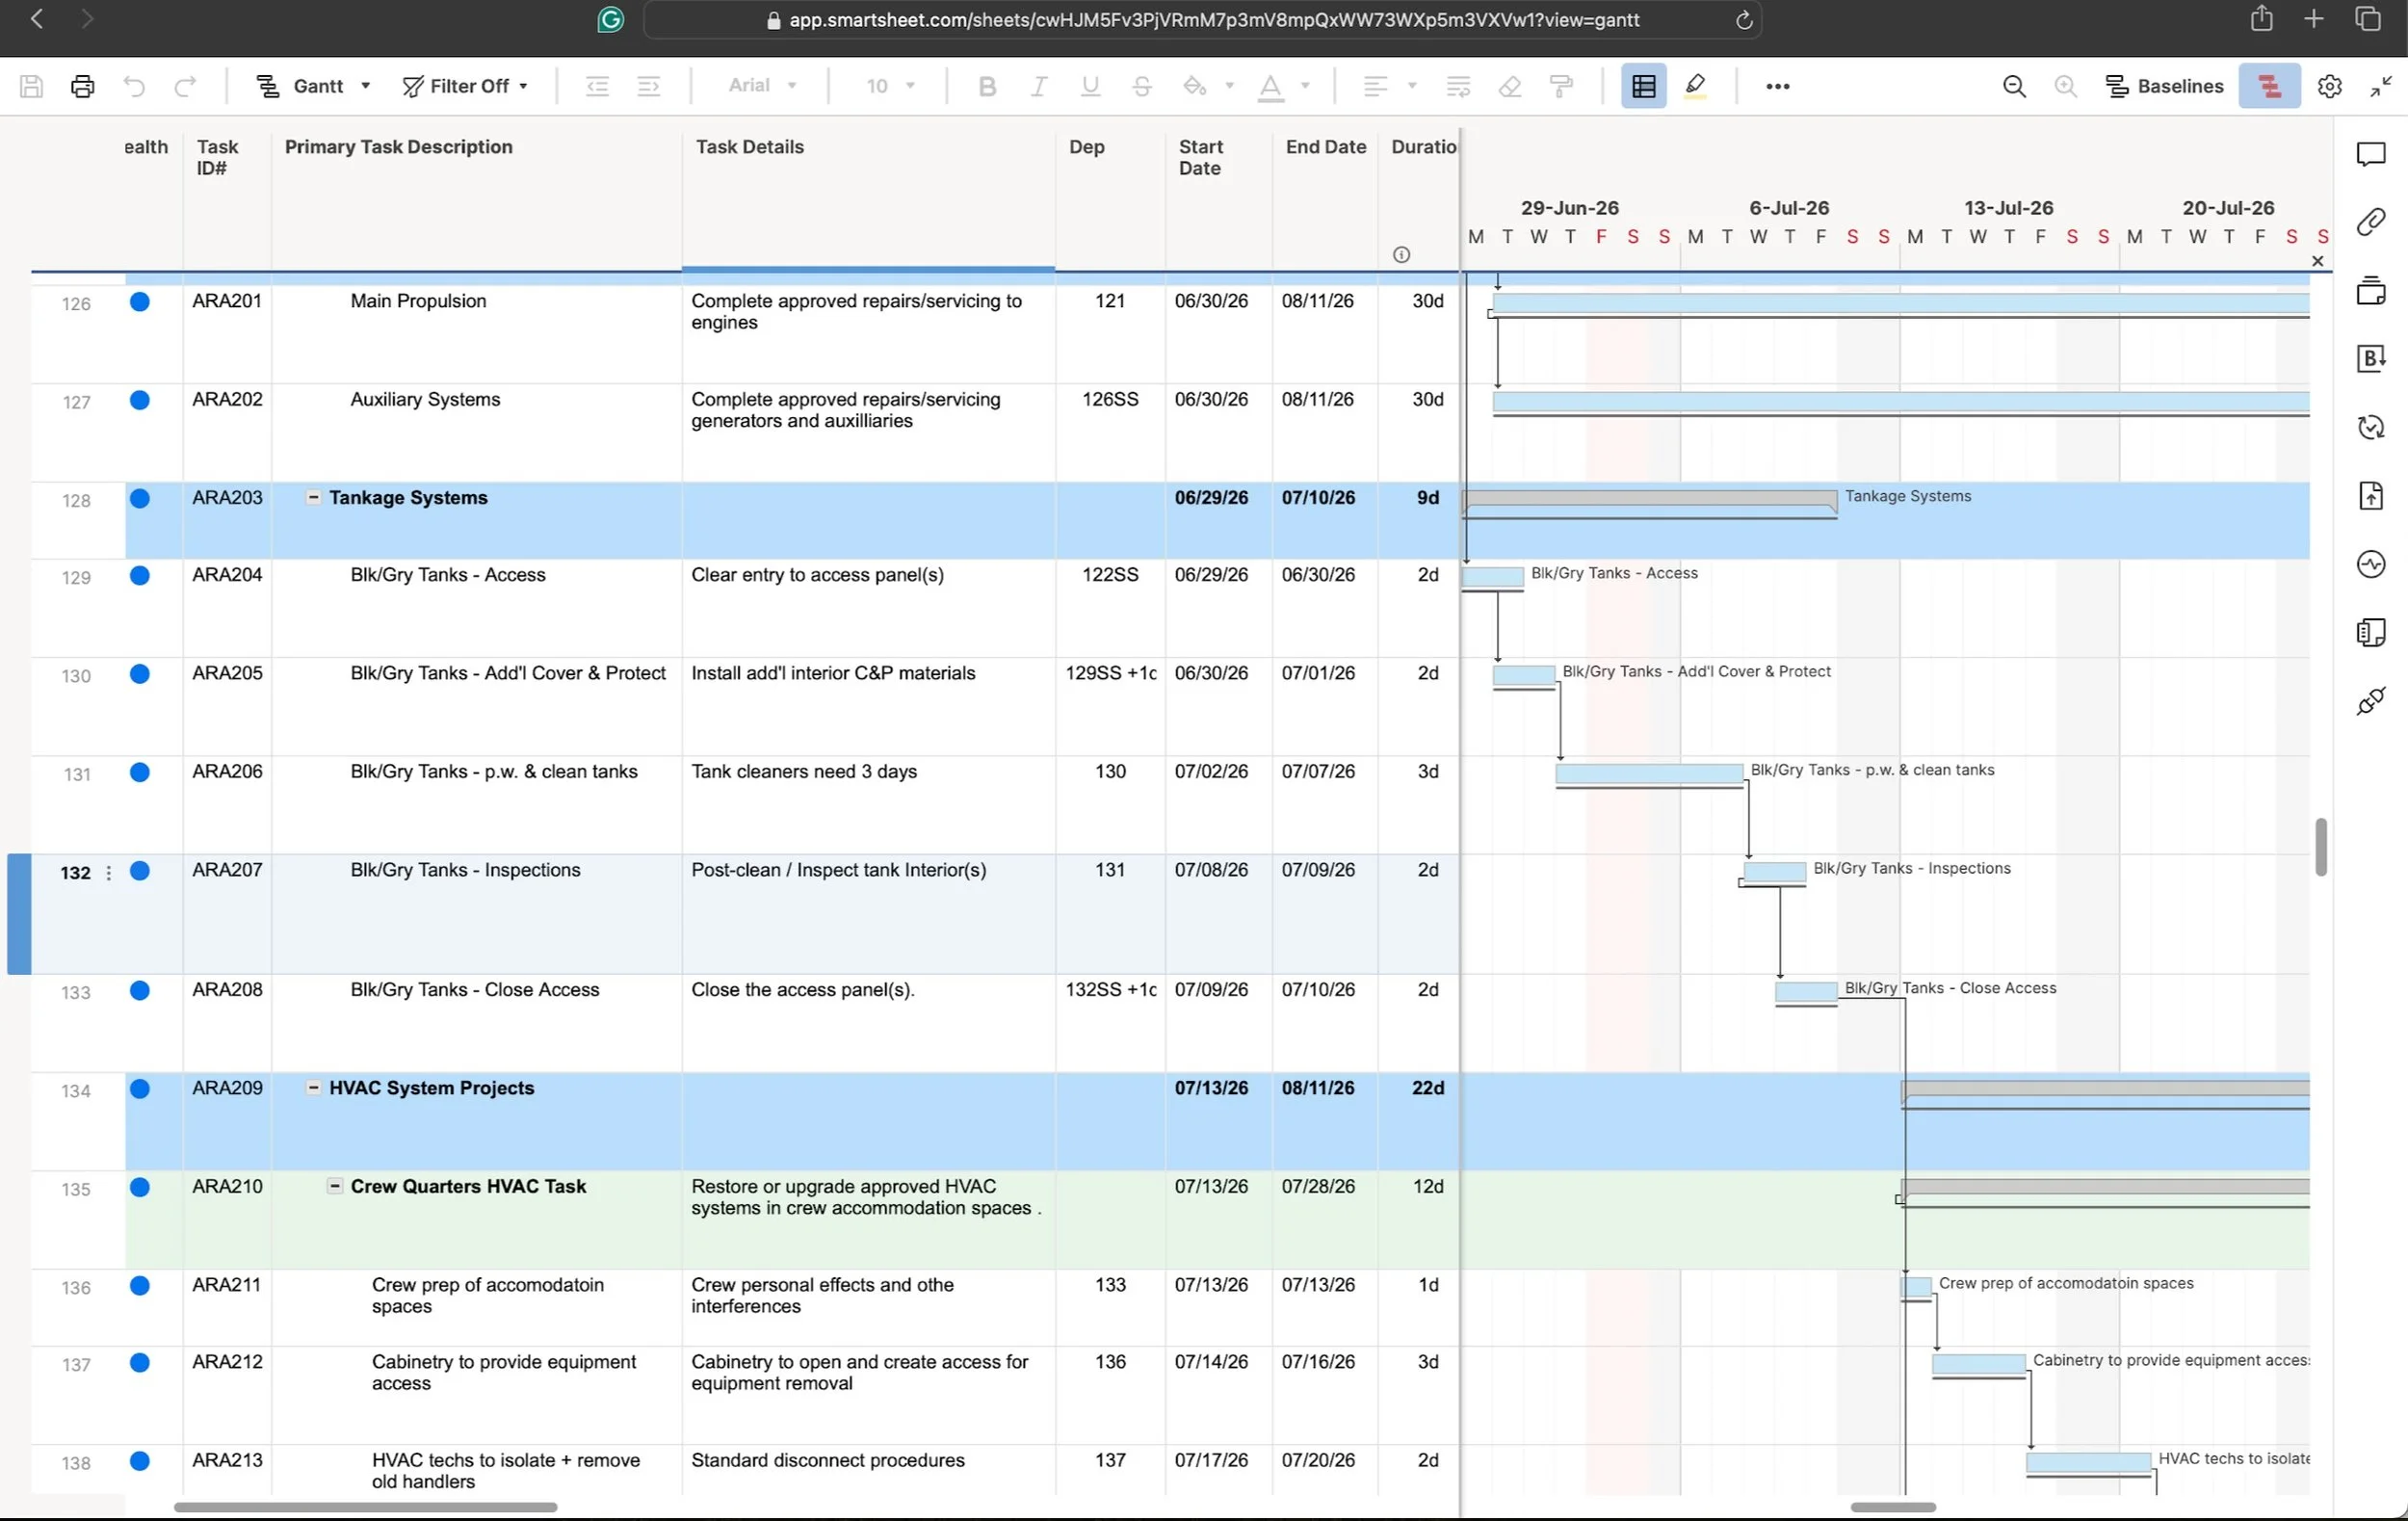2408x1521 pixels.
Task: Click the zoom out magnifier
Action: click(x=2014, y=86)
